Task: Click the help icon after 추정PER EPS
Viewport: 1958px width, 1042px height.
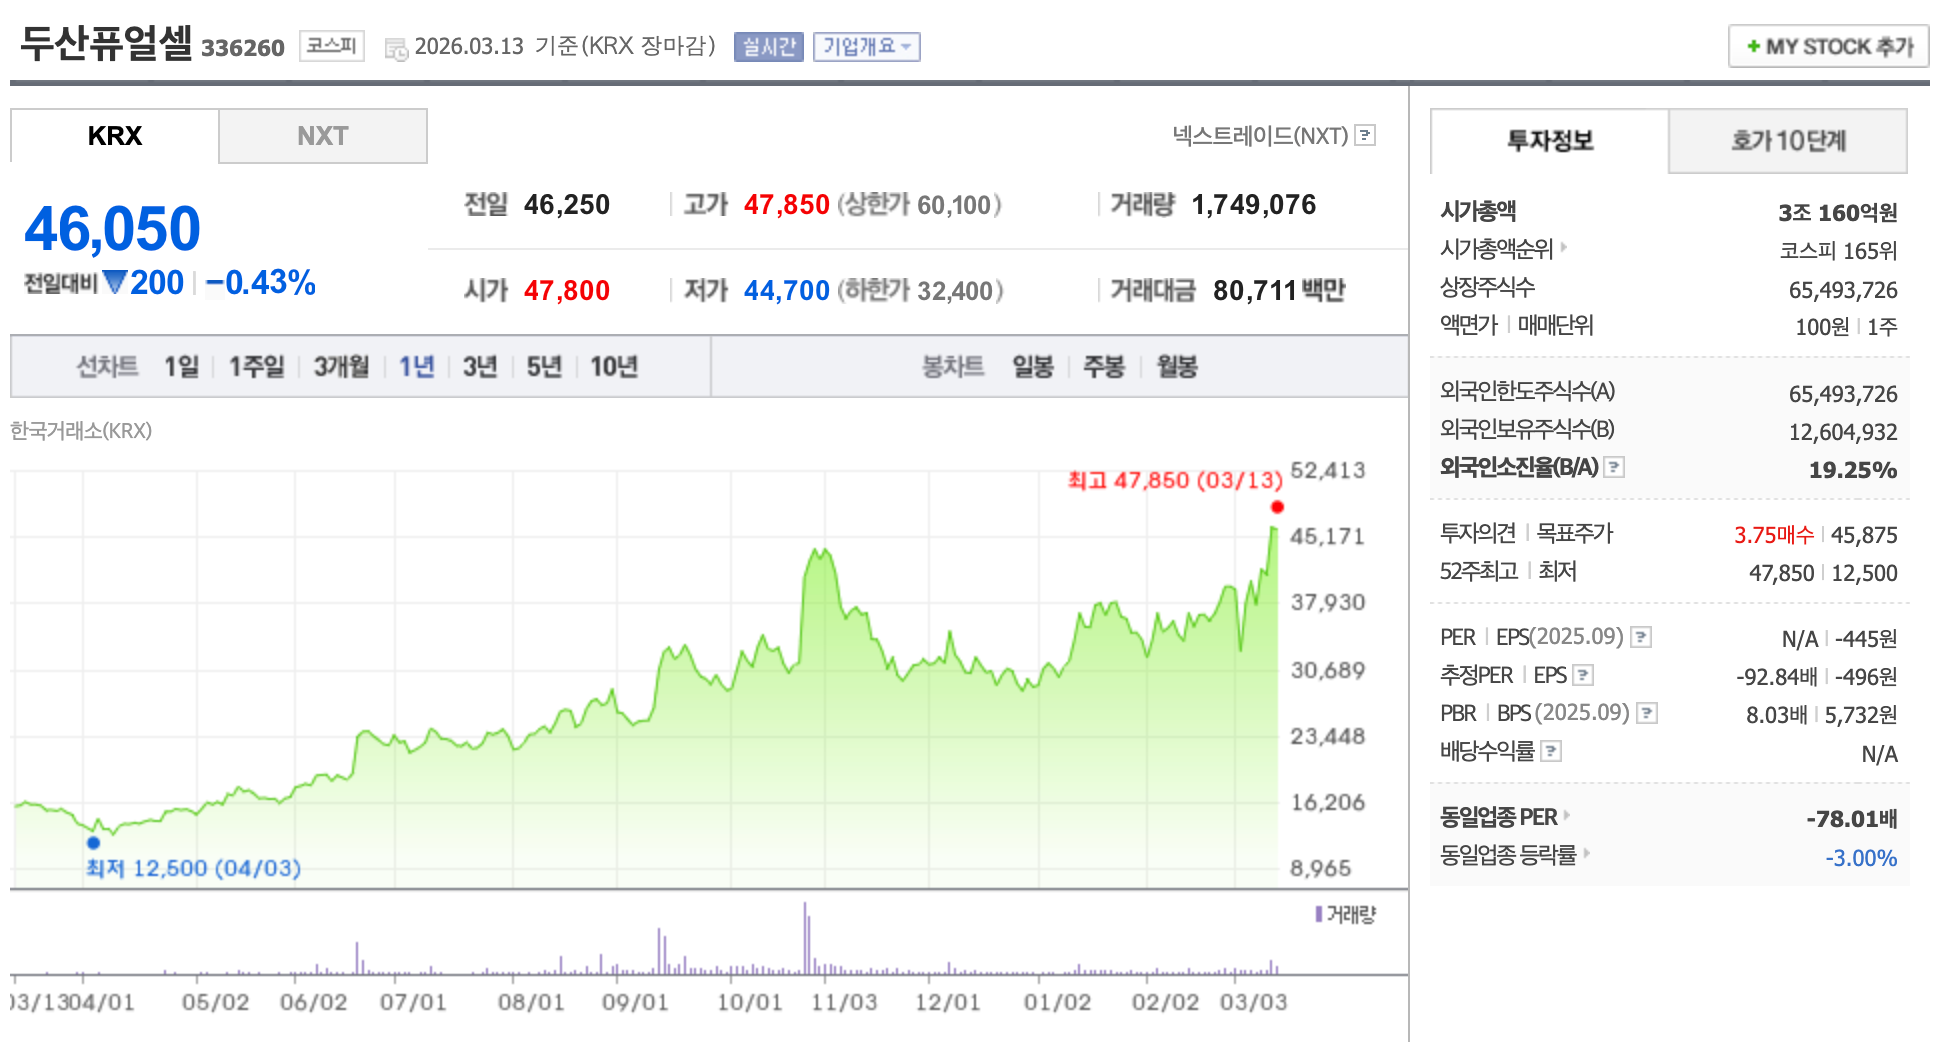Action: click(1583, 675)
